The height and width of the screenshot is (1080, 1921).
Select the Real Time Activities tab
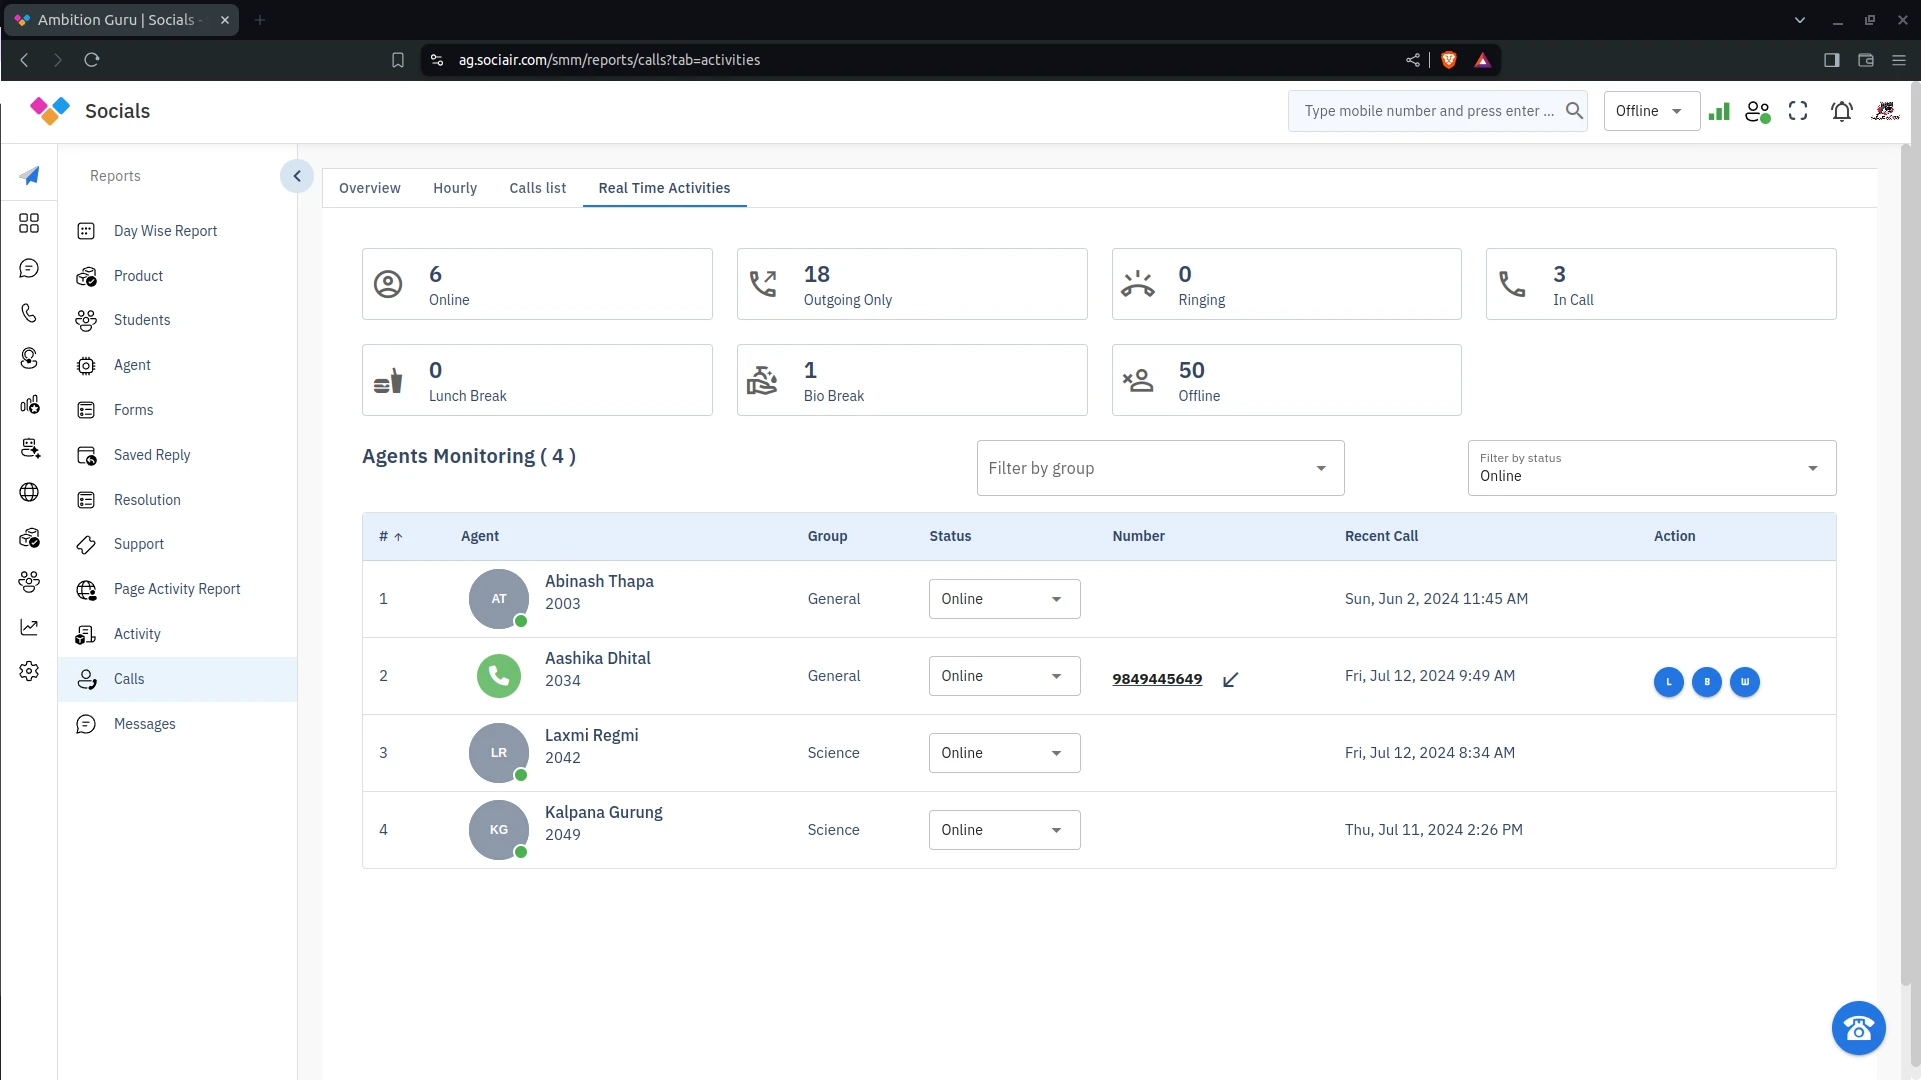(x=664, y=188)
